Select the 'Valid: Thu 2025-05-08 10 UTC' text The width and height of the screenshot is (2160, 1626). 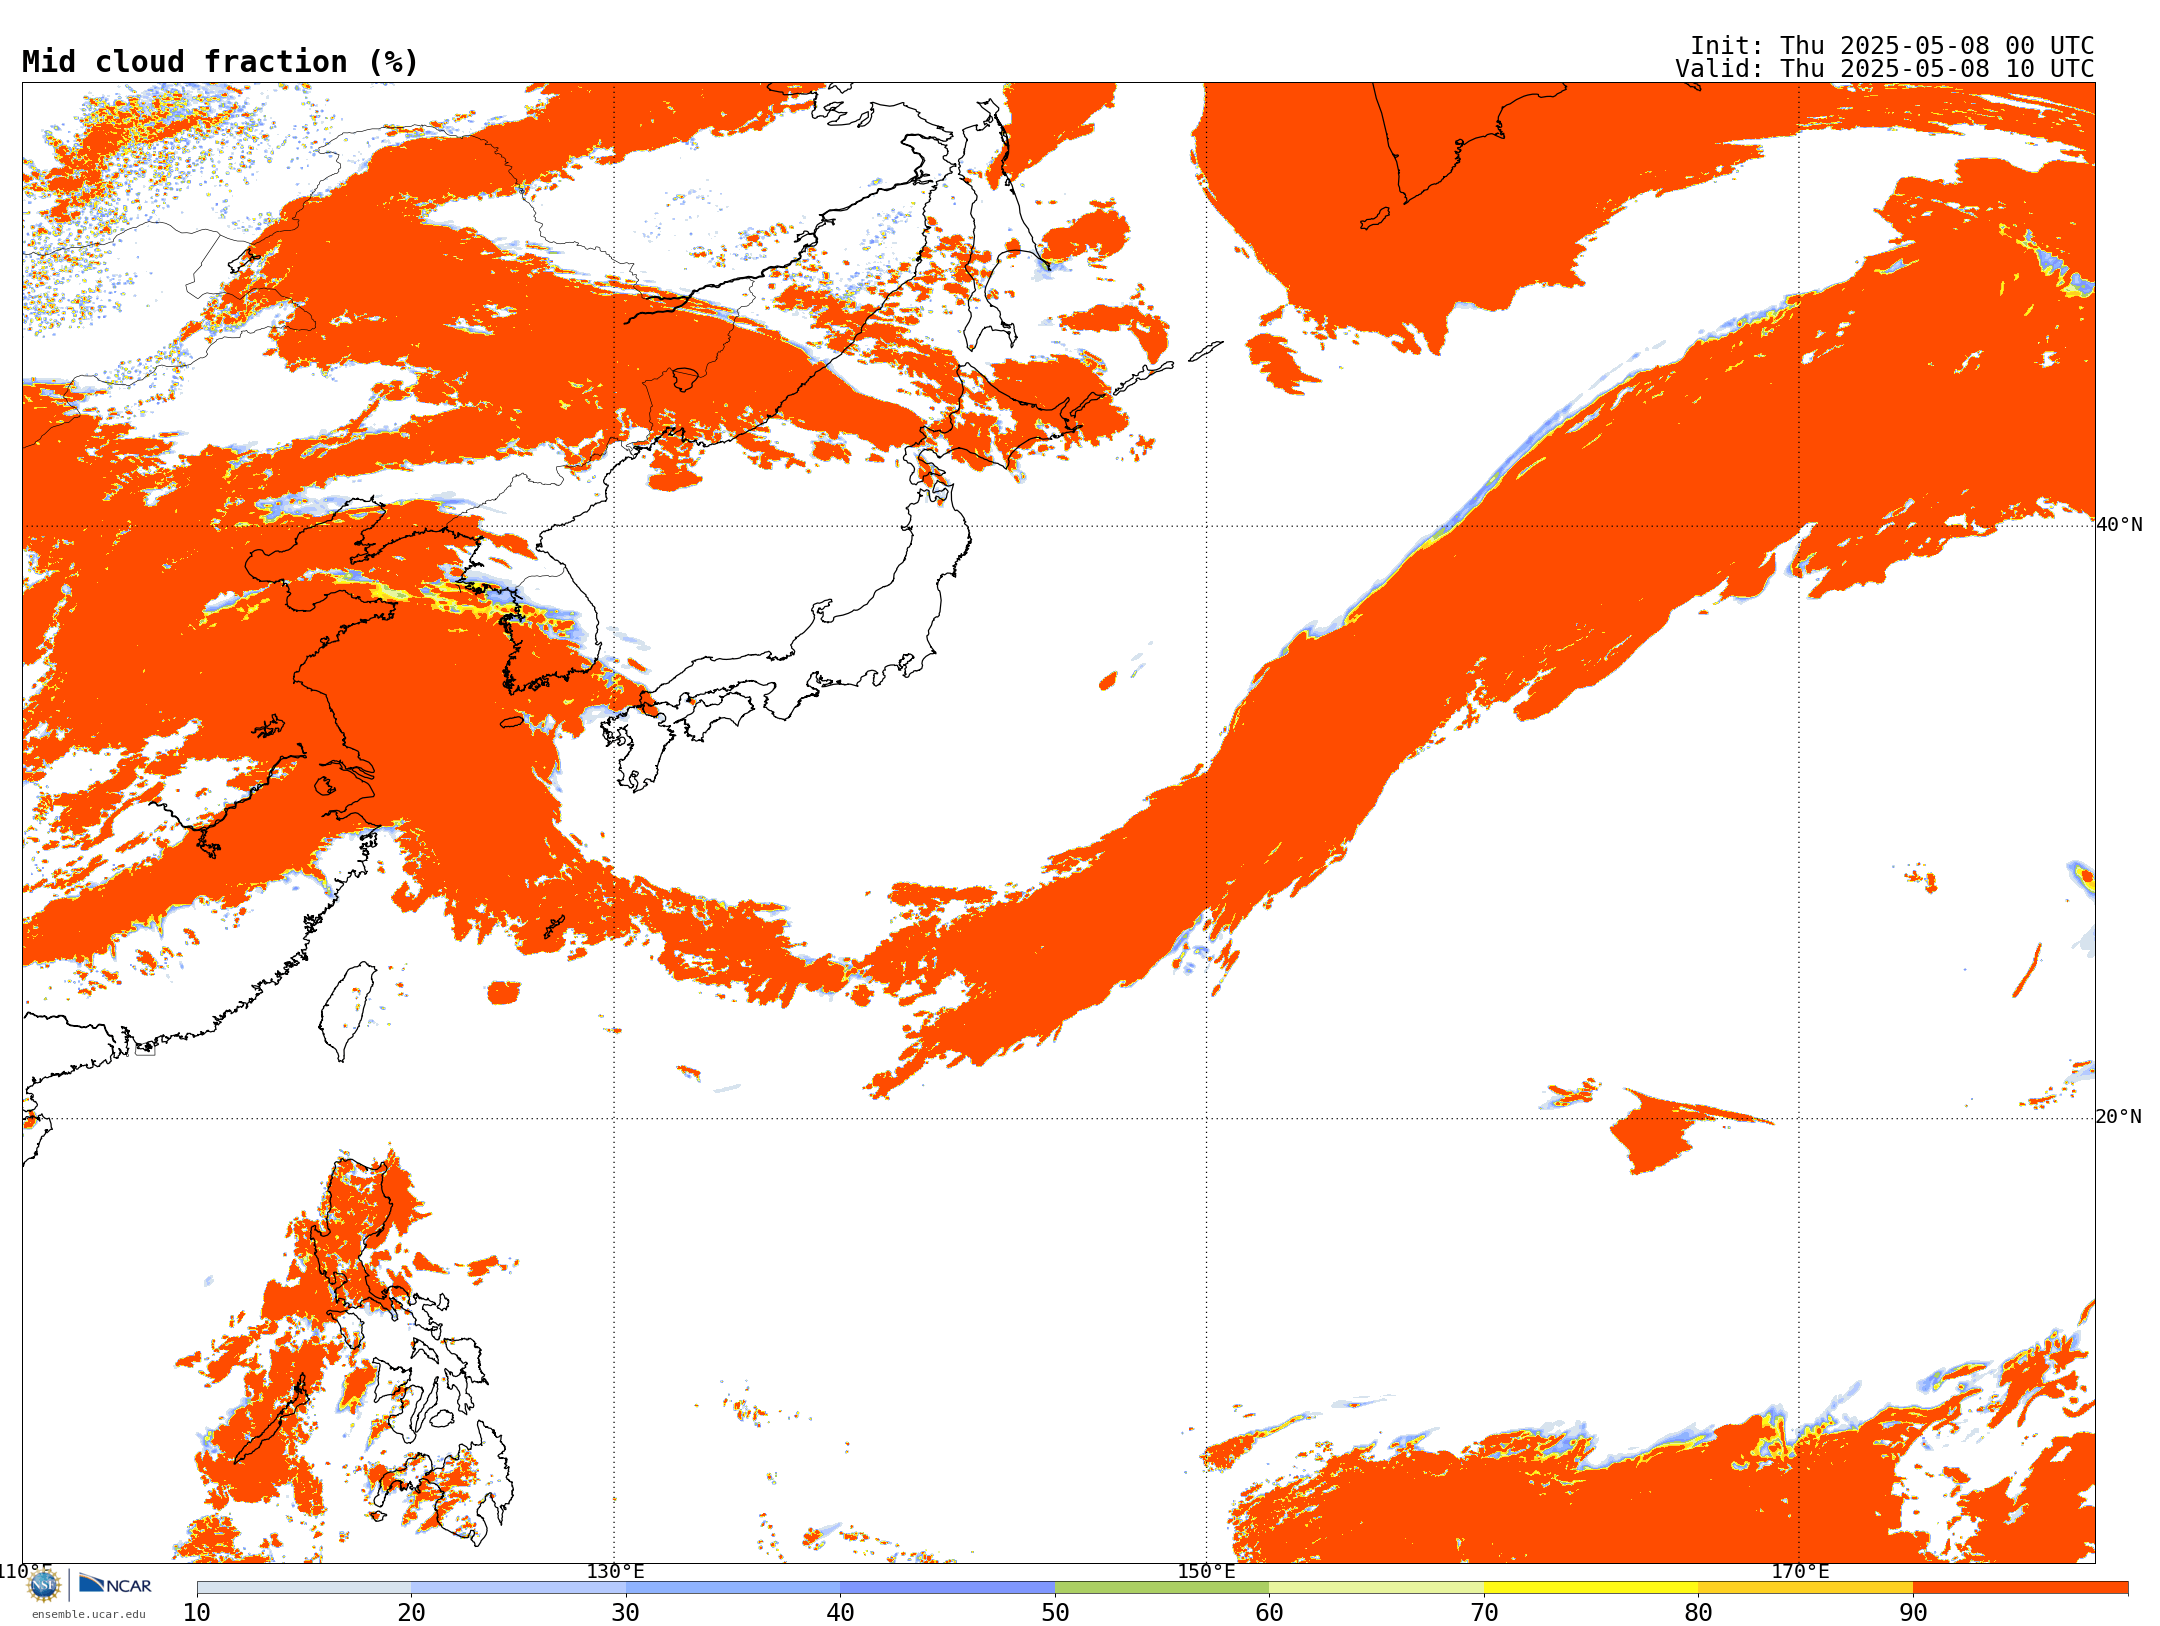1885,69
